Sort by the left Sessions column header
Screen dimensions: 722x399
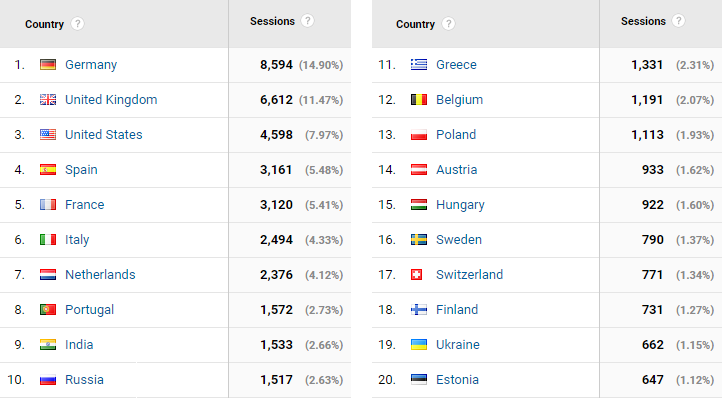[x=272, y=21]
